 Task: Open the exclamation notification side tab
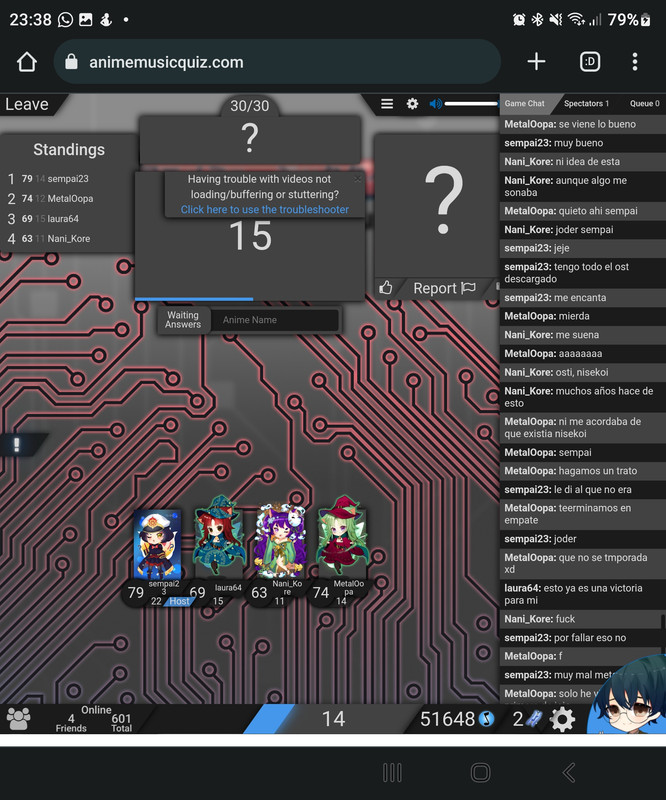[x=17, y=444]
